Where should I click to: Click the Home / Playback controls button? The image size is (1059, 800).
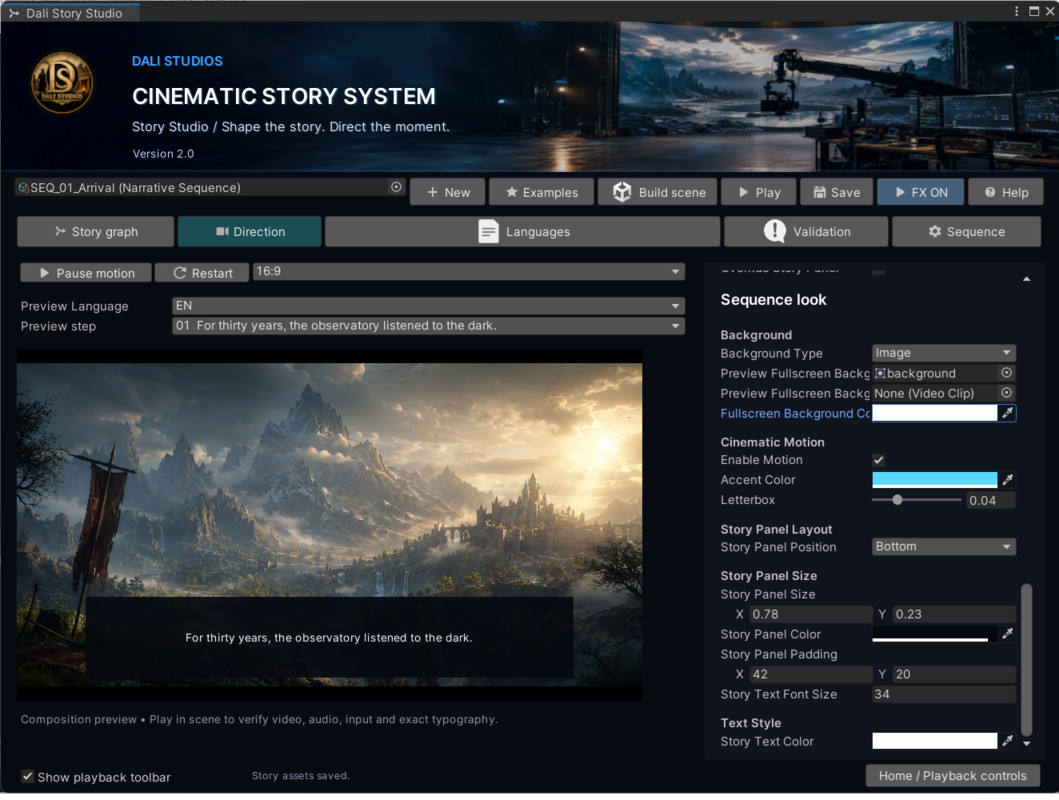click(952, 776)
